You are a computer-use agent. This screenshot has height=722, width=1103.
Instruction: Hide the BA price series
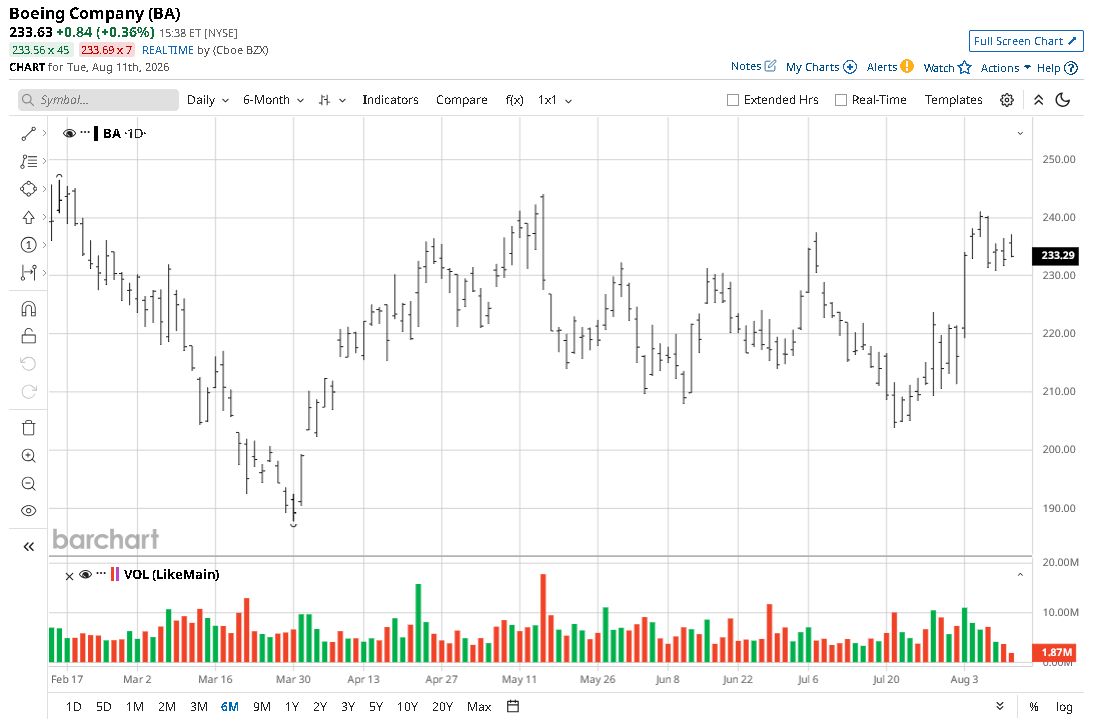pyautogui.click(x=69, y=133)
